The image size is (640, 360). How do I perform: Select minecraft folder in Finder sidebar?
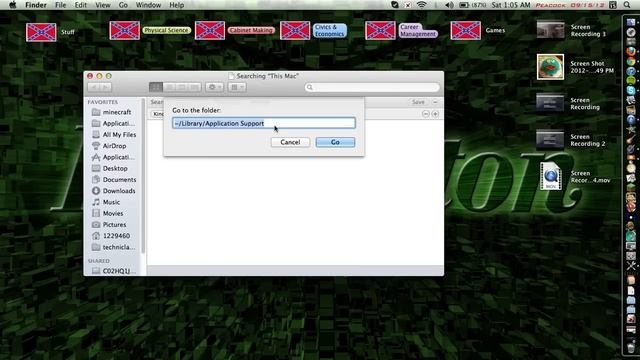point(113,112)
